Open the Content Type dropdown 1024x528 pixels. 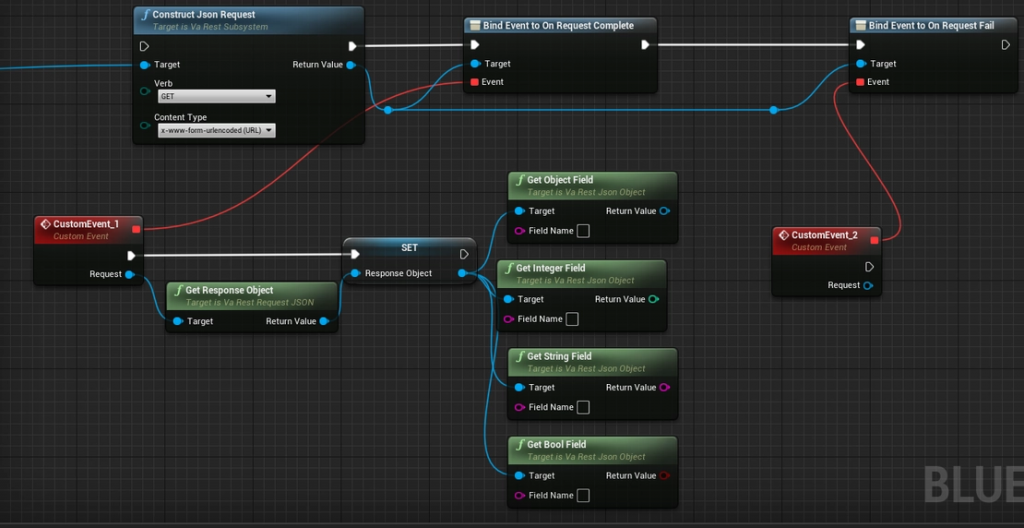(216, 130)
